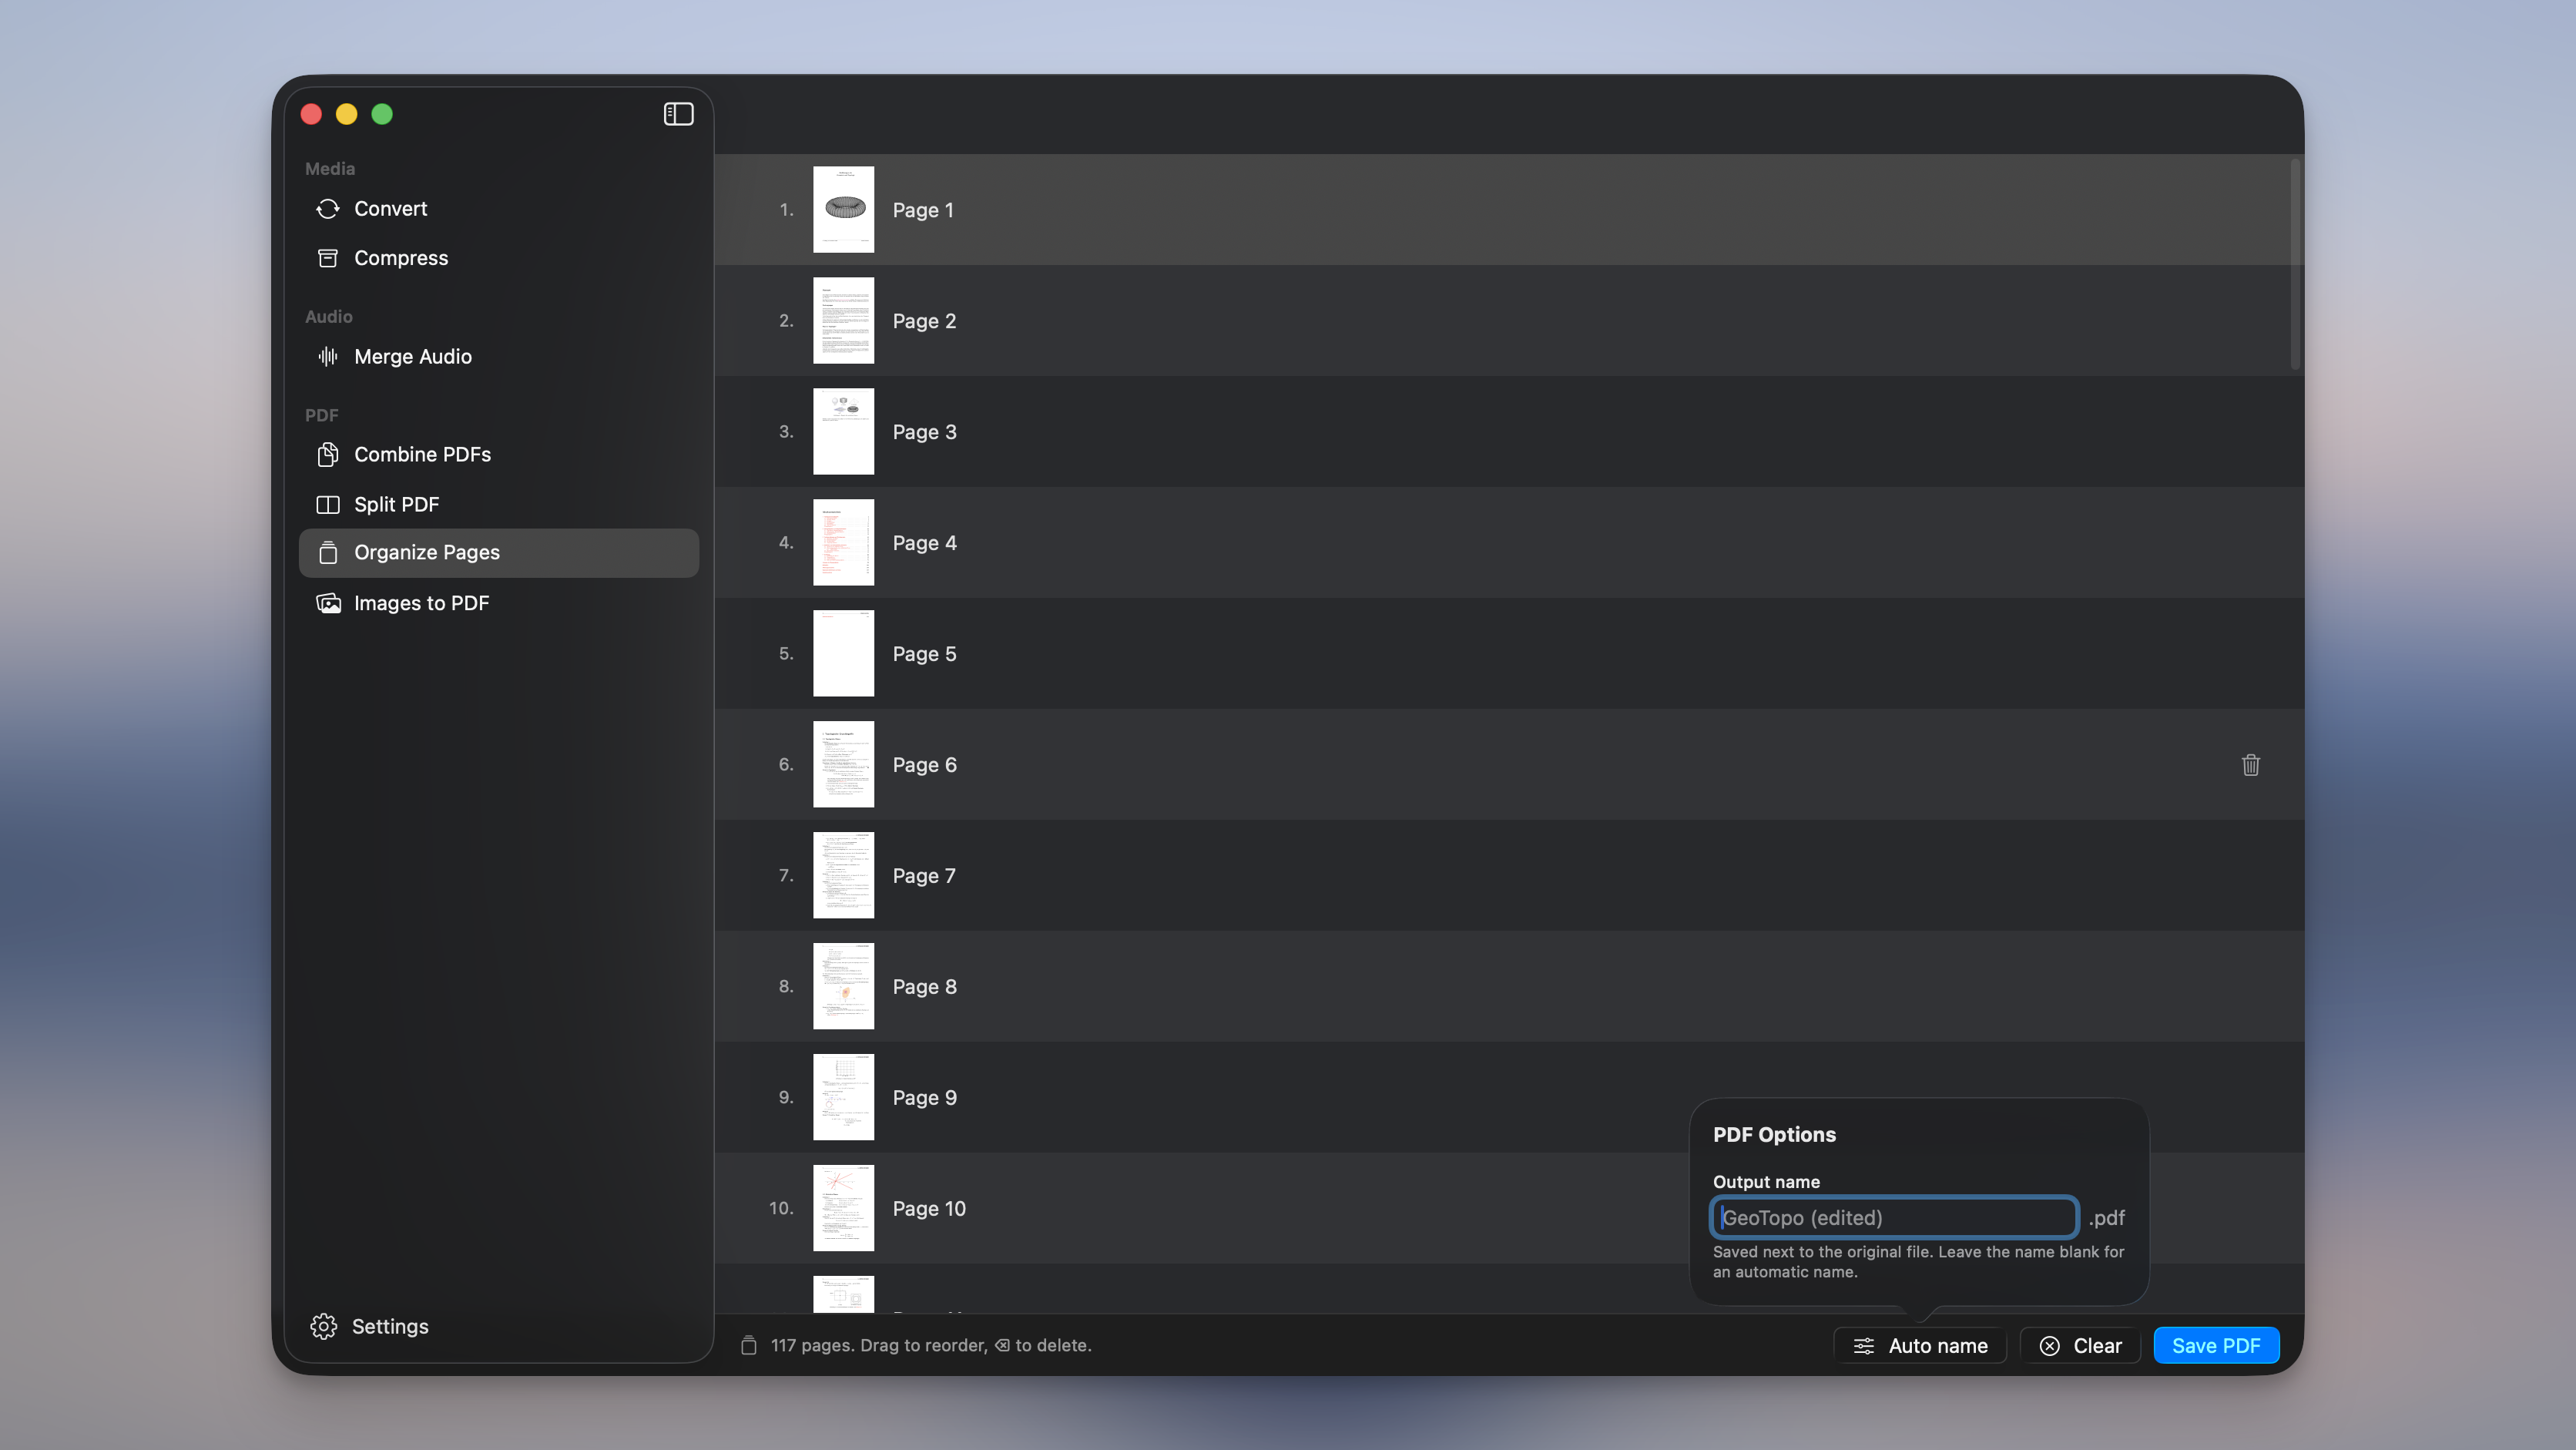Click the 'Page 9' row label

(x=924, y=1098)
